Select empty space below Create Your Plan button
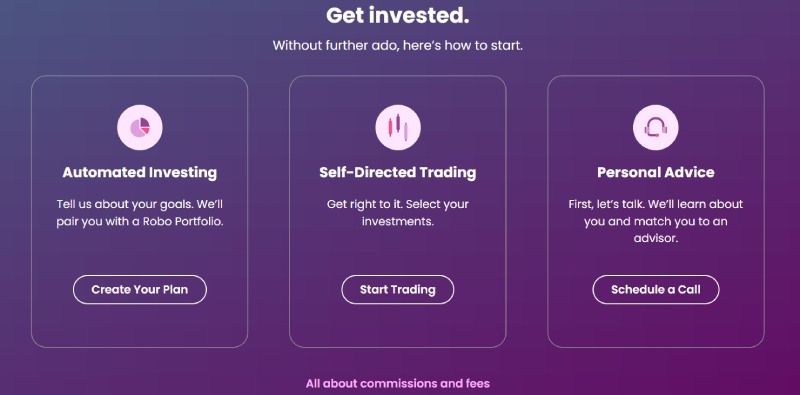 140,326
